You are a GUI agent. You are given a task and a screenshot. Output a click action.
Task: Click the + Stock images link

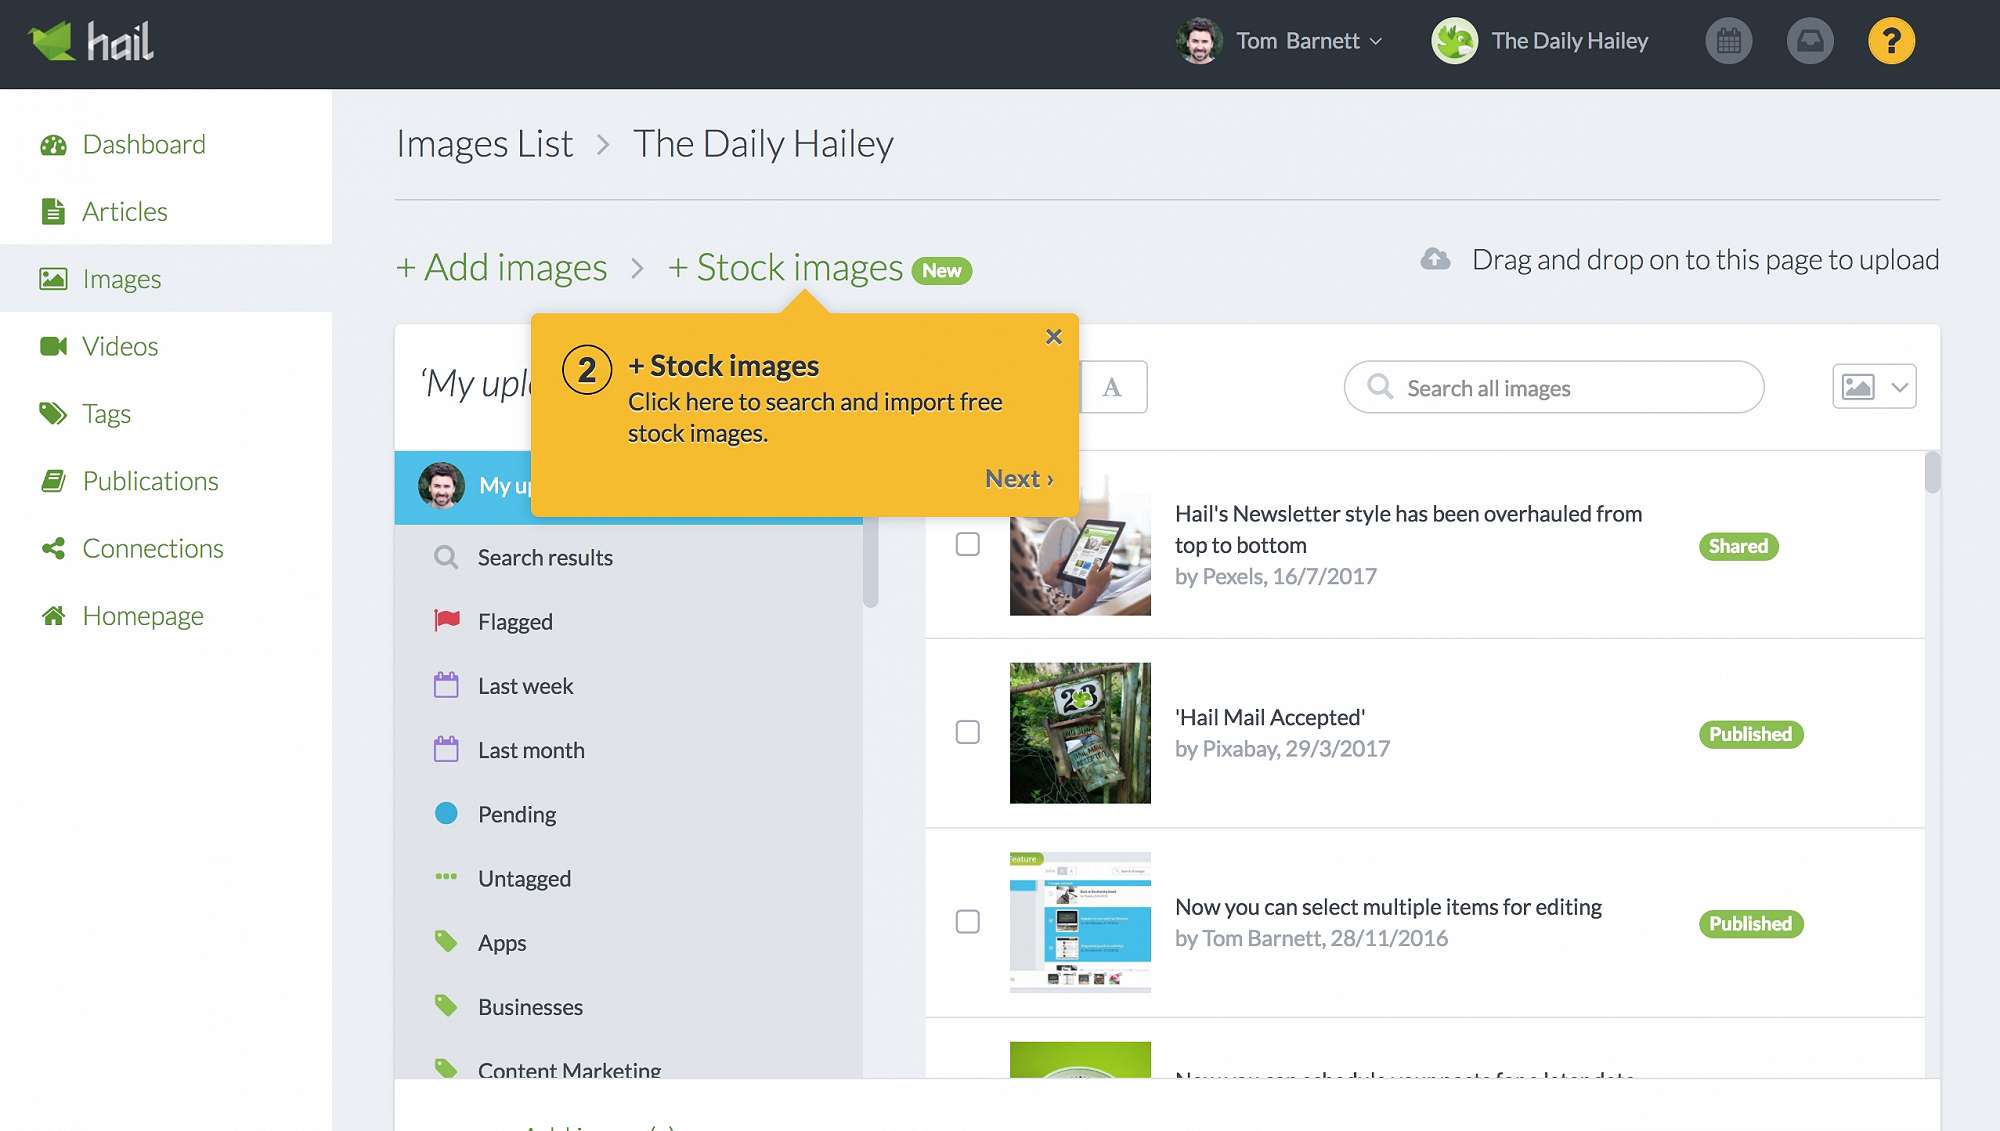[x=785, y=268]
